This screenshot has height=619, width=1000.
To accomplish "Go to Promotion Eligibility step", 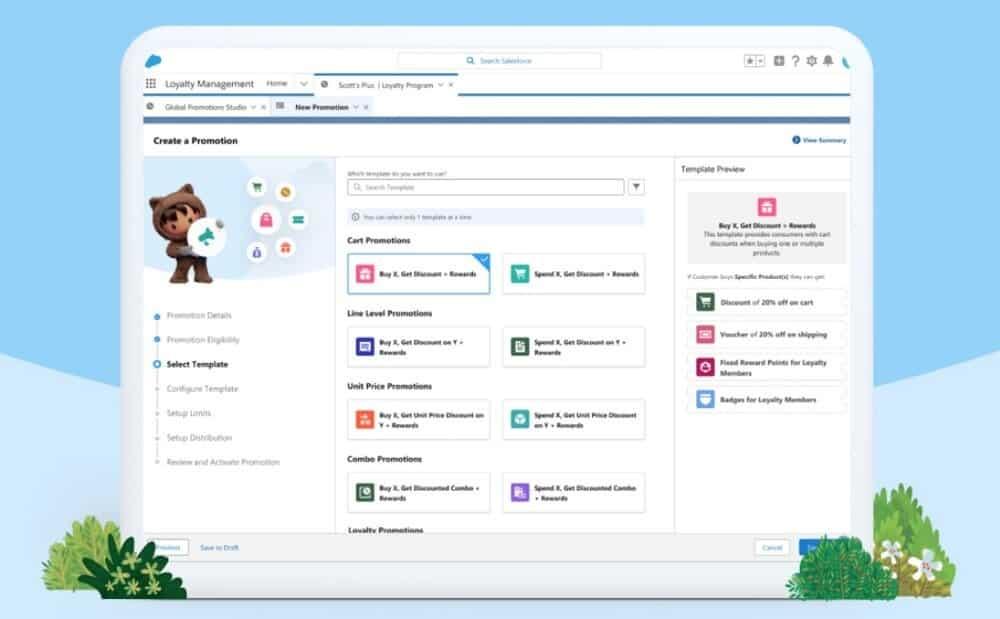I will click(203, 340).
